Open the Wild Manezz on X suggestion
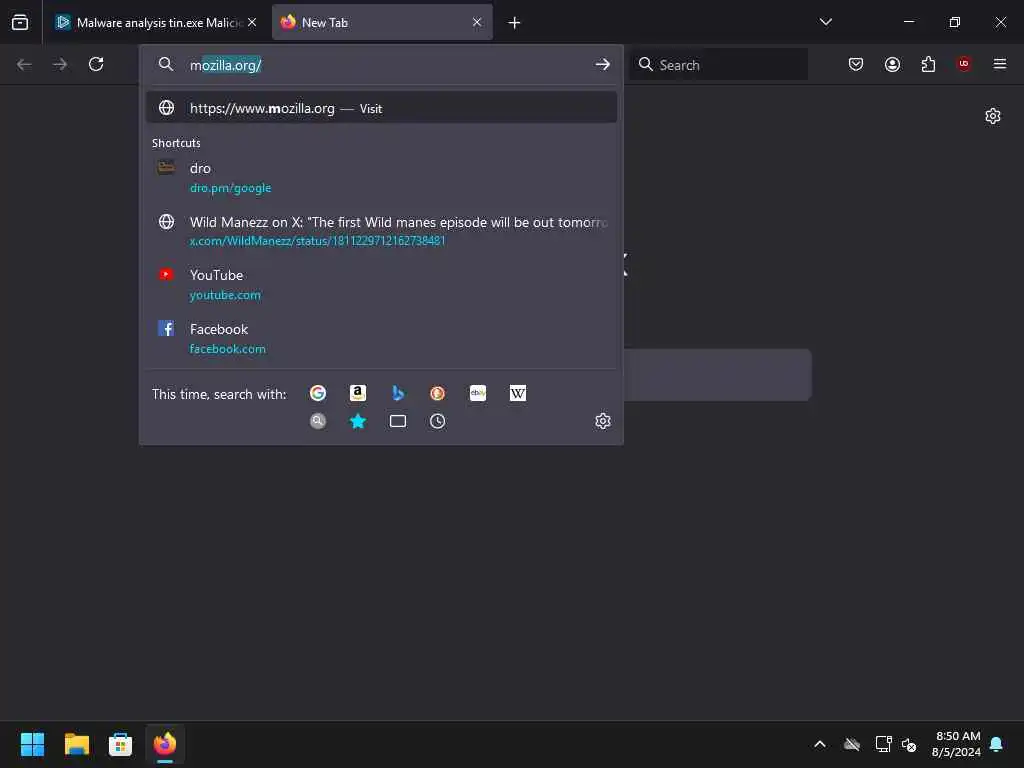The image size is (1024, 768). click(381, 231)
